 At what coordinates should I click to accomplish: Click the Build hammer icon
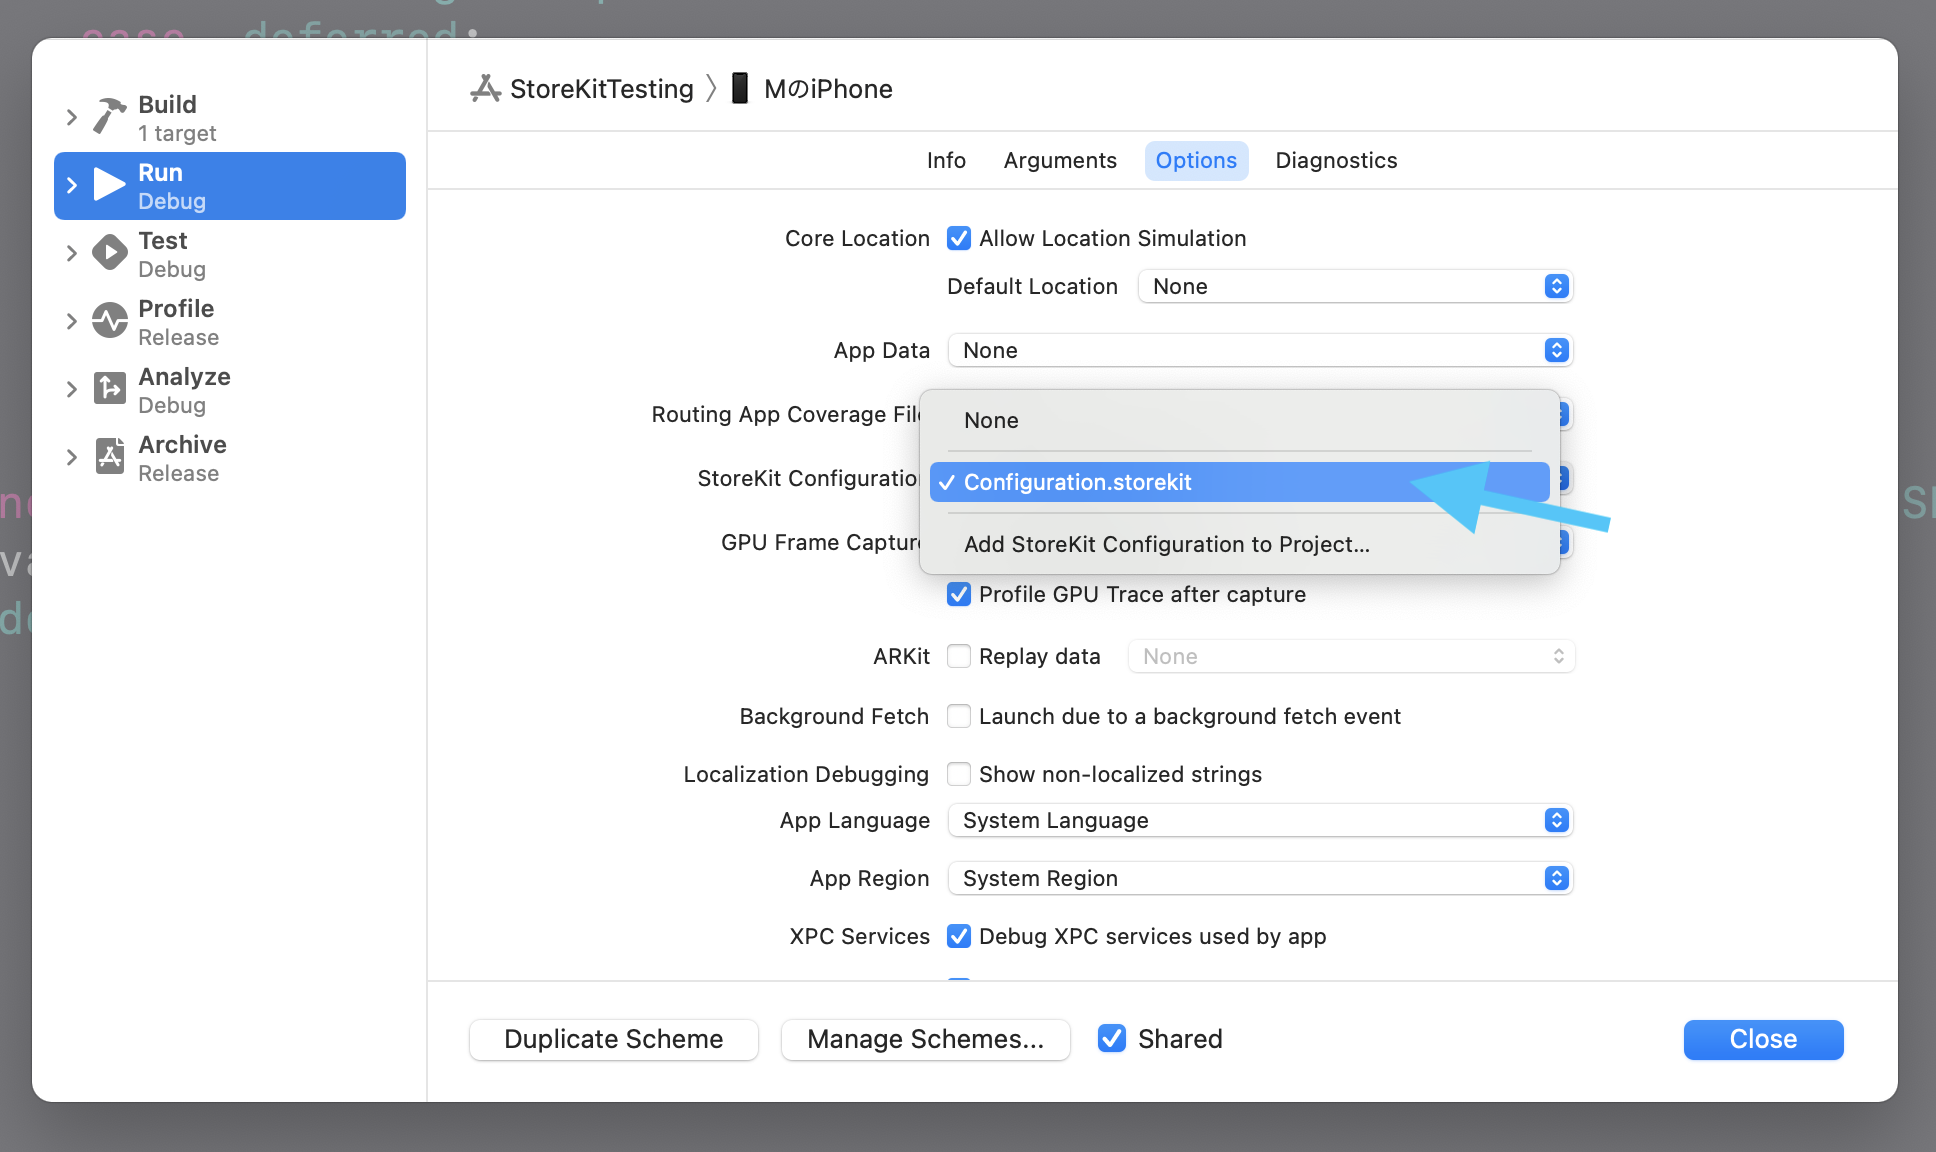point(110,116)
